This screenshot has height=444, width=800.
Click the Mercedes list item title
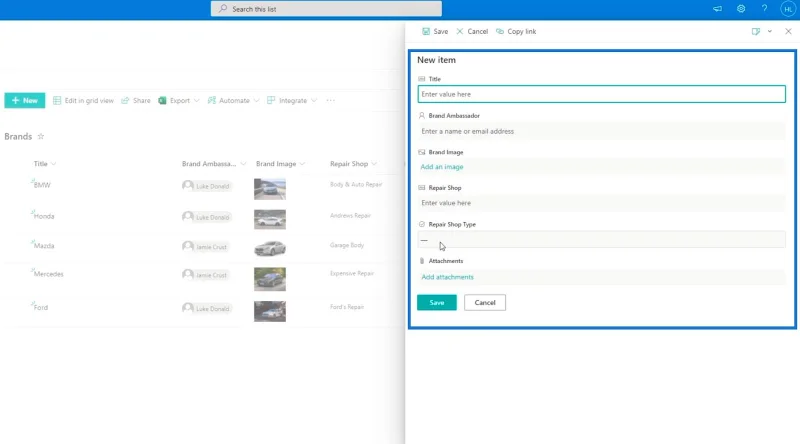pyautogui.click(x=48, y=274)
